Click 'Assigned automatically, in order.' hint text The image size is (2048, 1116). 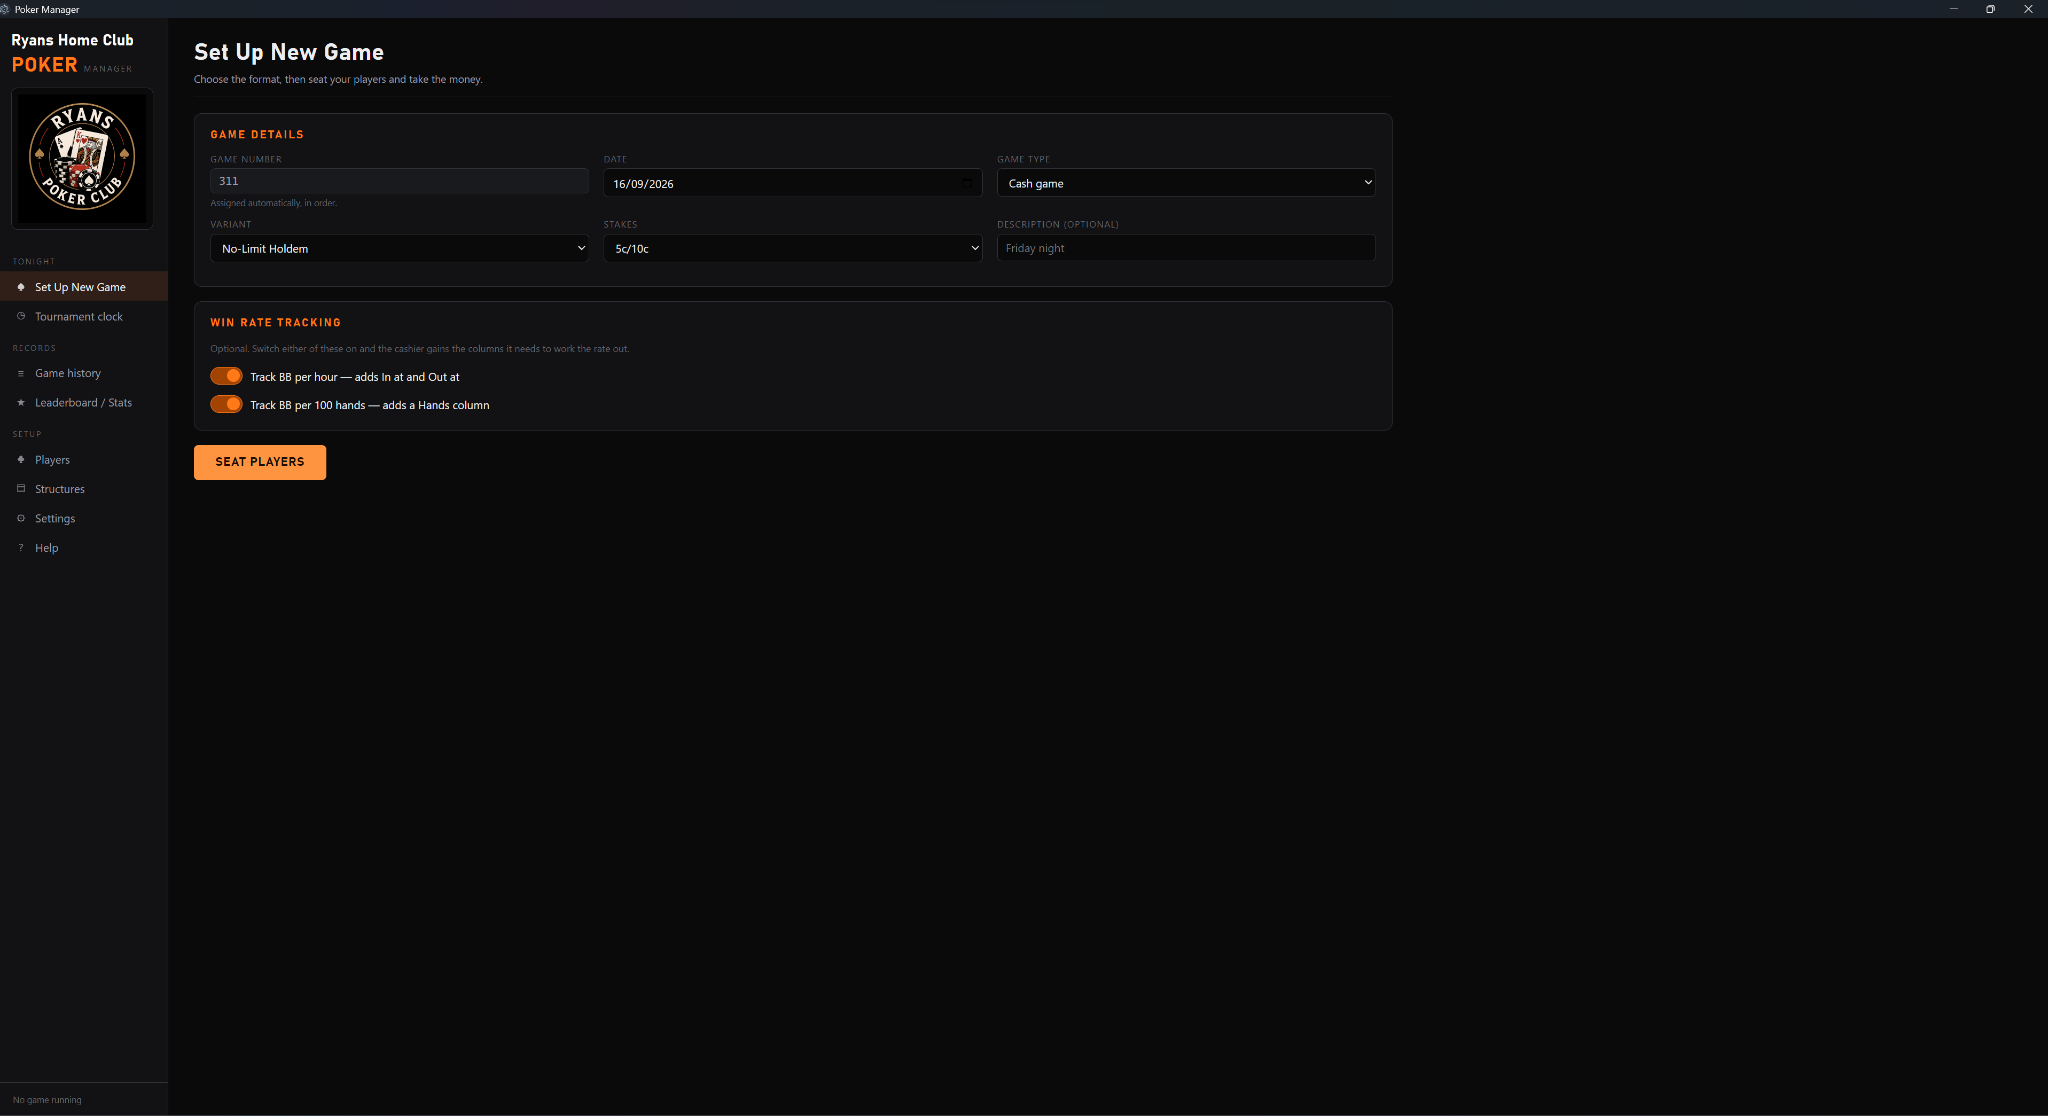click(x=274, y=203)
